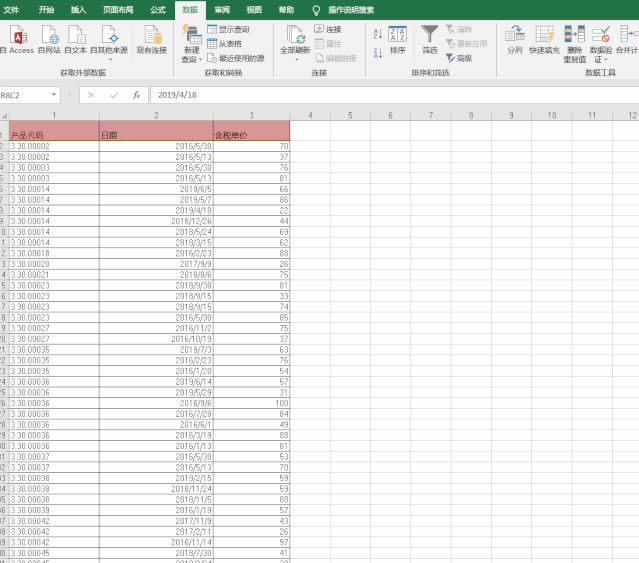
Task: Sort ascending with the A-to-Z icon
Action: point(378,34)
